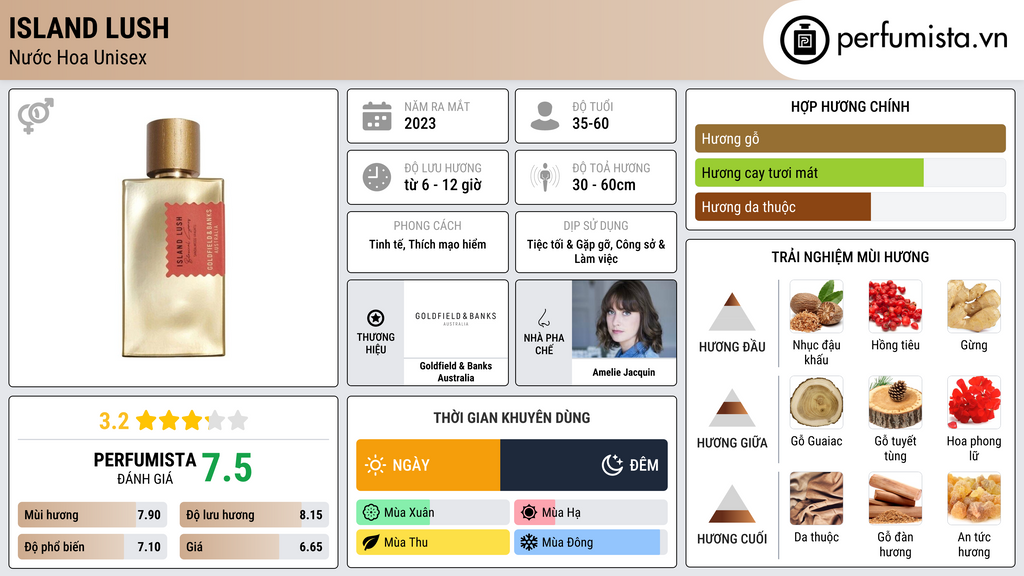Open the Gỗ đàn hương note image
Viewport: 1024px width, 576px height.
[x=895, y=498]
